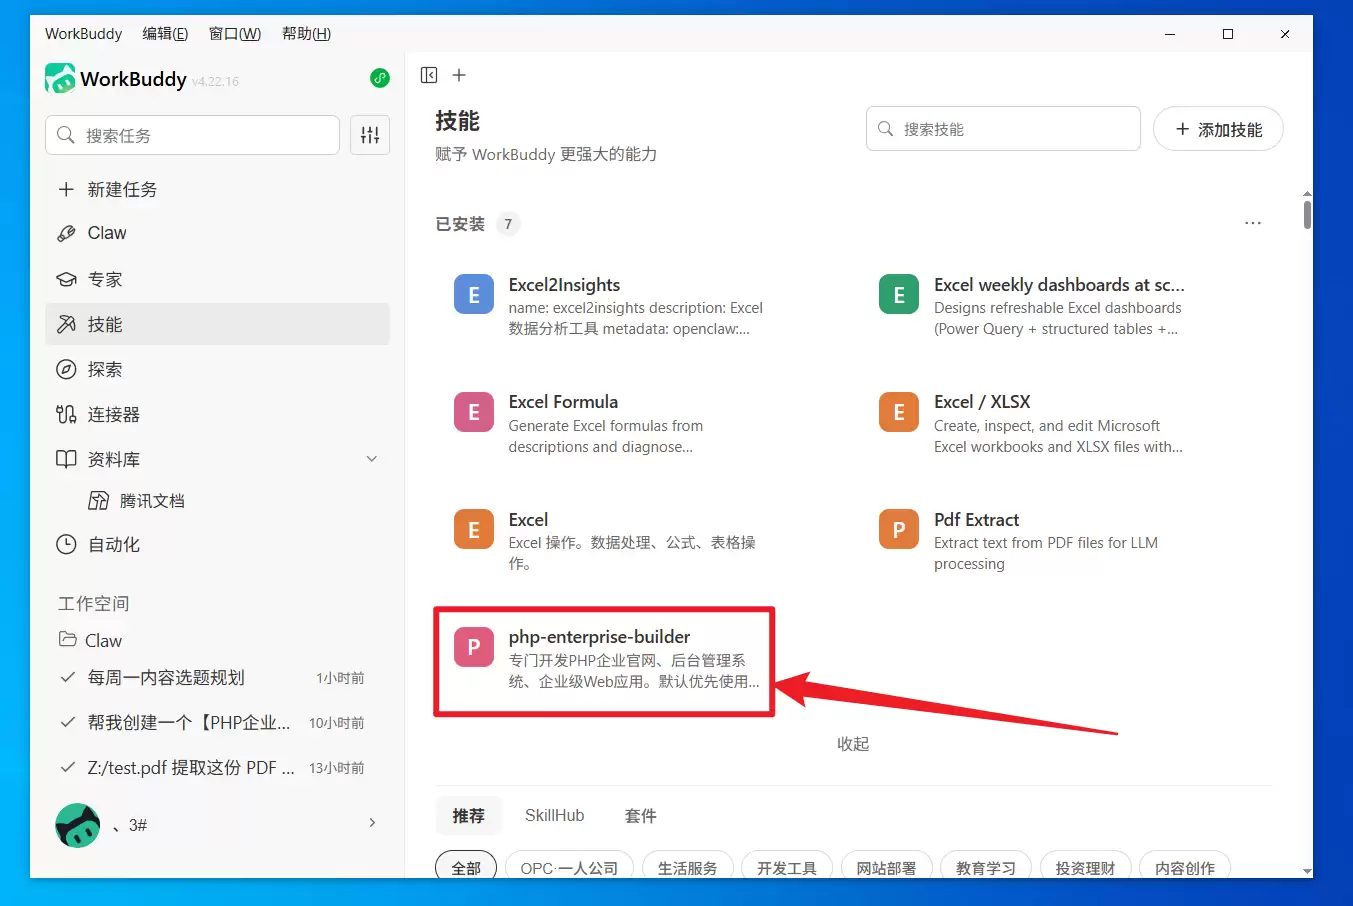Click 搜索技能 search field

click(1003, 129)
